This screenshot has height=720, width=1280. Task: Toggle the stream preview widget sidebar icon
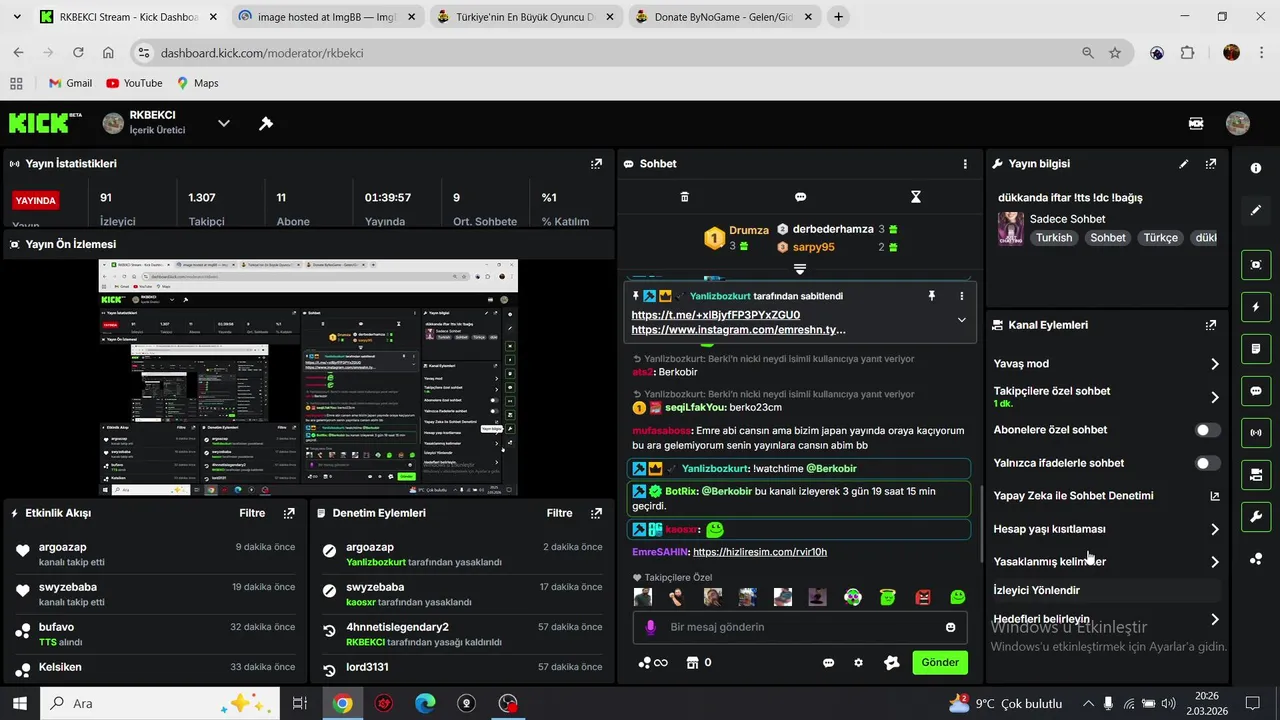1256,264
